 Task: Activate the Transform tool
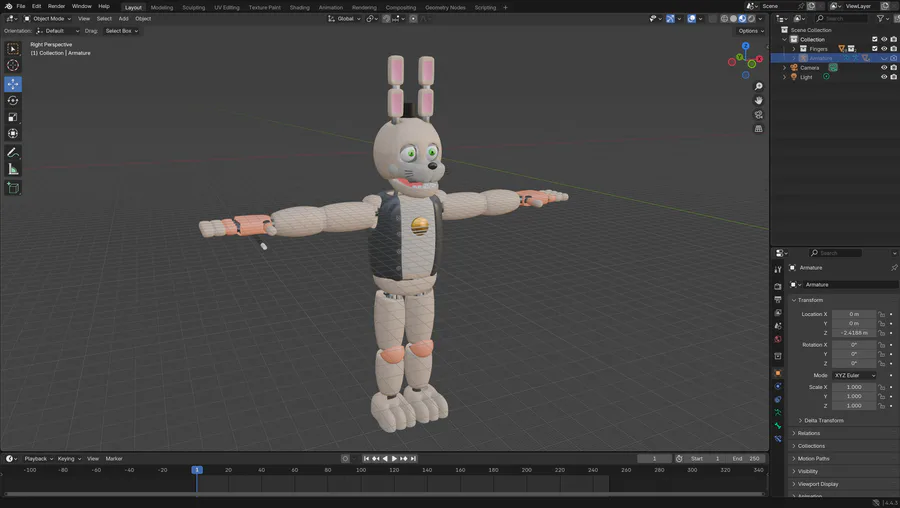click(x=13, y=134)
